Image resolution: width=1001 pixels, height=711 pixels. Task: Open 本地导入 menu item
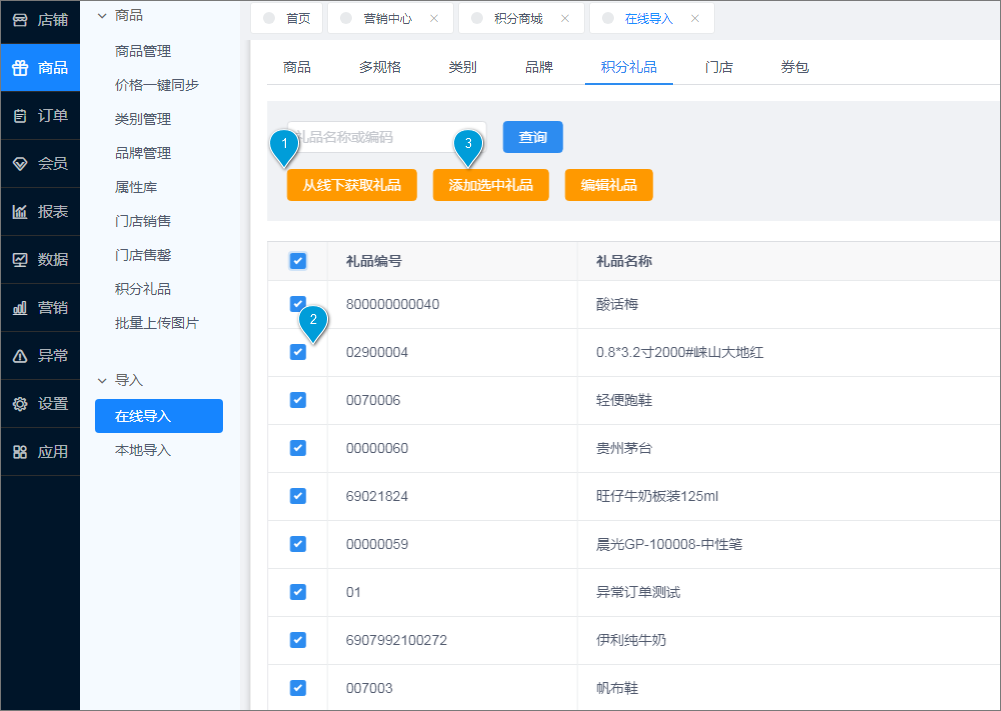click(x=143, y=450)
